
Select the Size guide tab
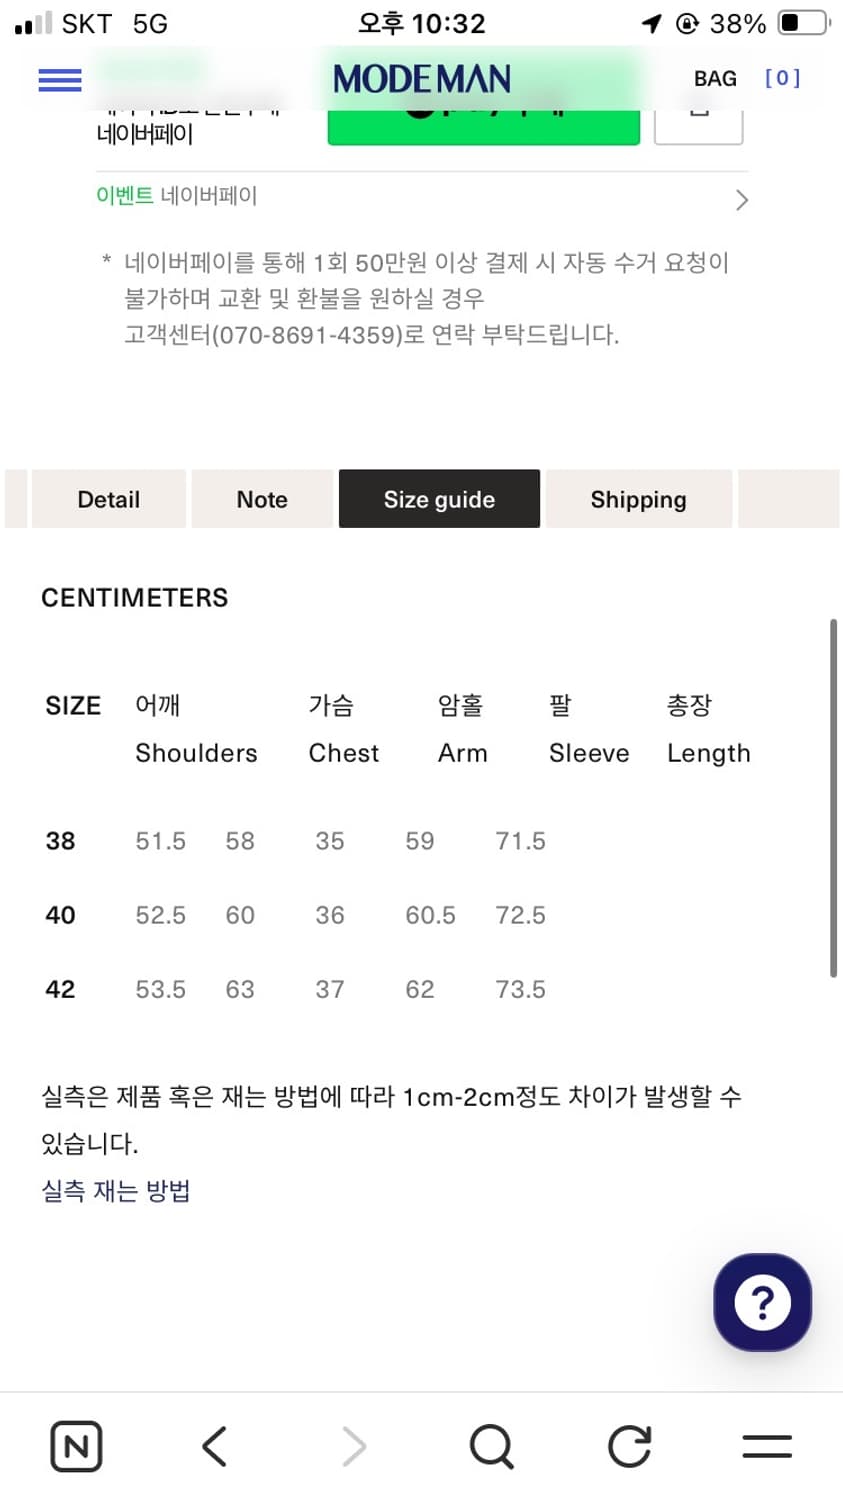[x=439, y=499]
